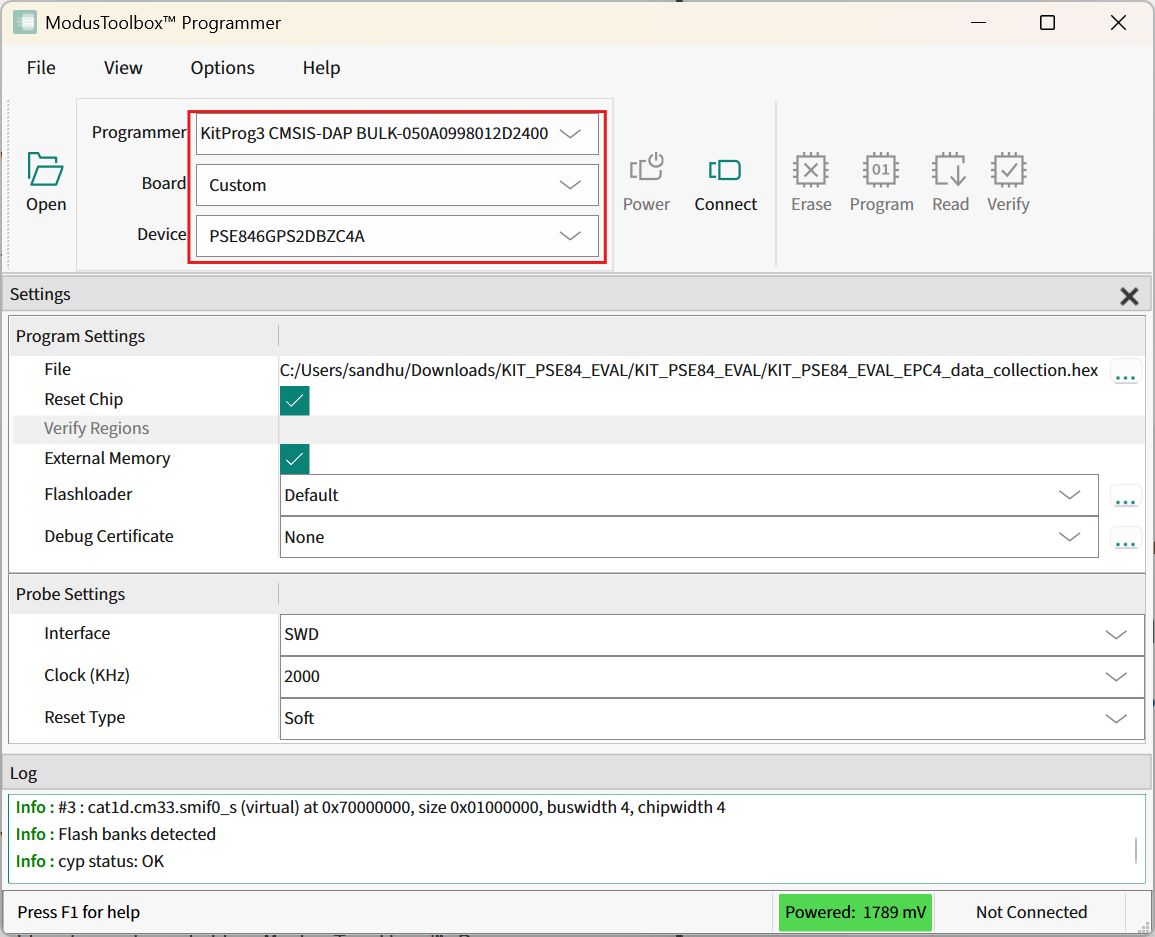This screenshot has height=937, width=1155.
Task: Disable the External Memory checkbox
Action: [x=295, y=459]
